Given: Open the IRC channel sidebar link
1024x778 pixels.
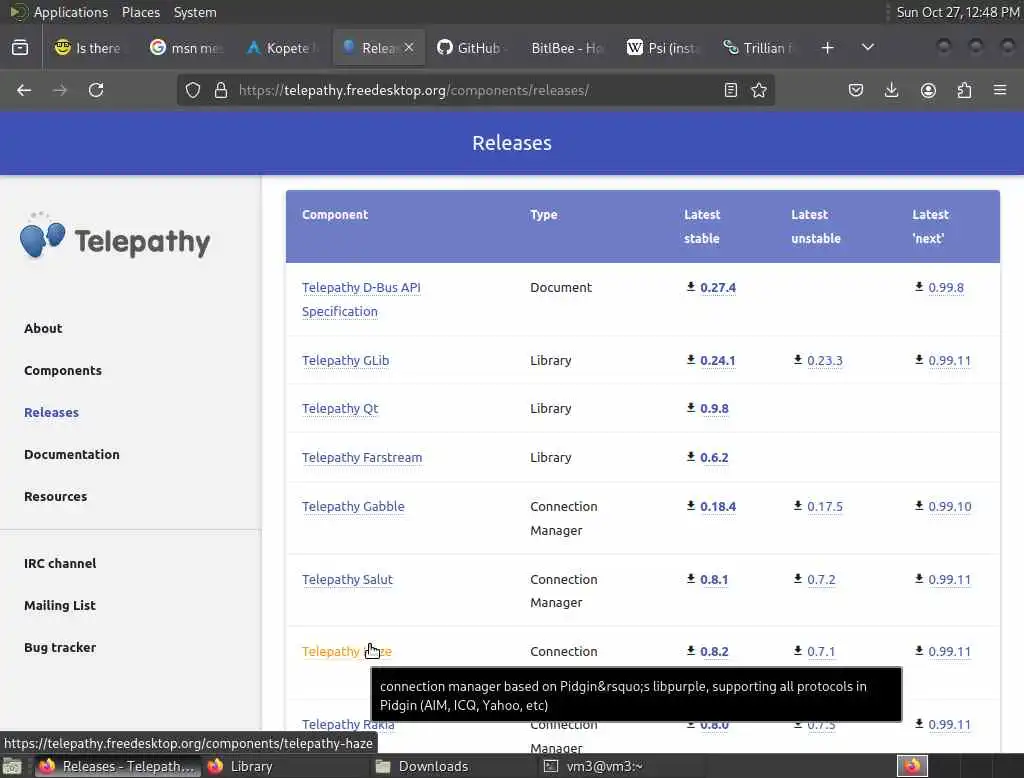Looking at the screenshot, I should point(60,563).
